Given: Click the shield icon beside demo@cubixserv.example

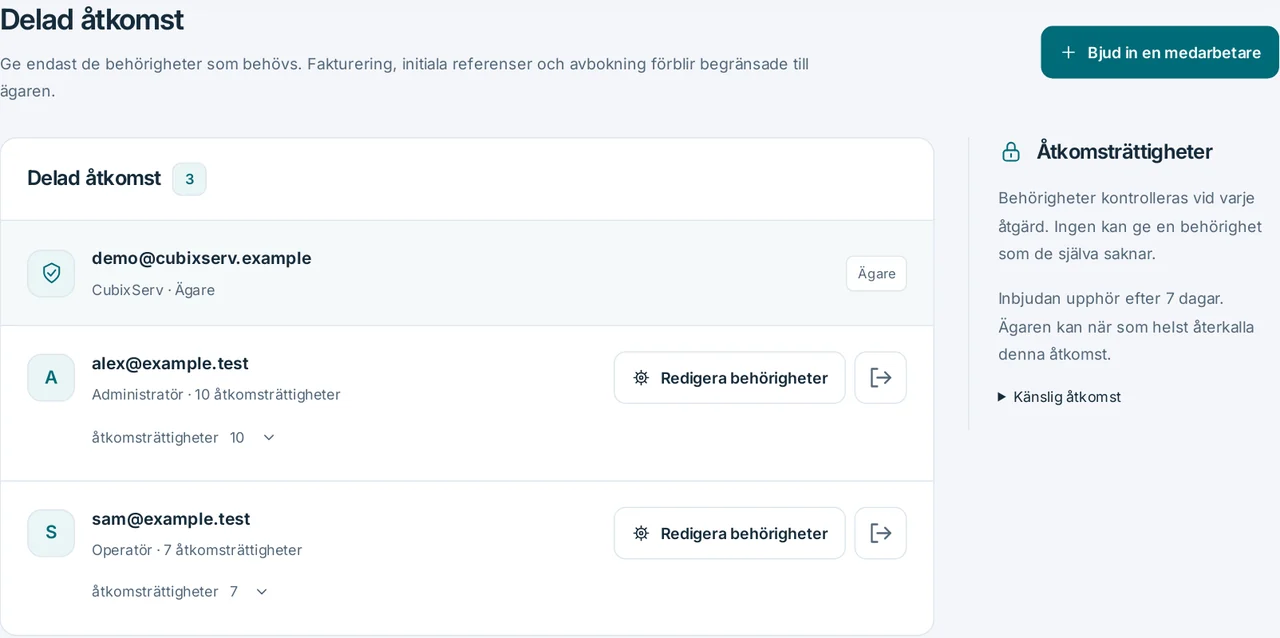Looking at the screenshot, I should click(51, 273).
